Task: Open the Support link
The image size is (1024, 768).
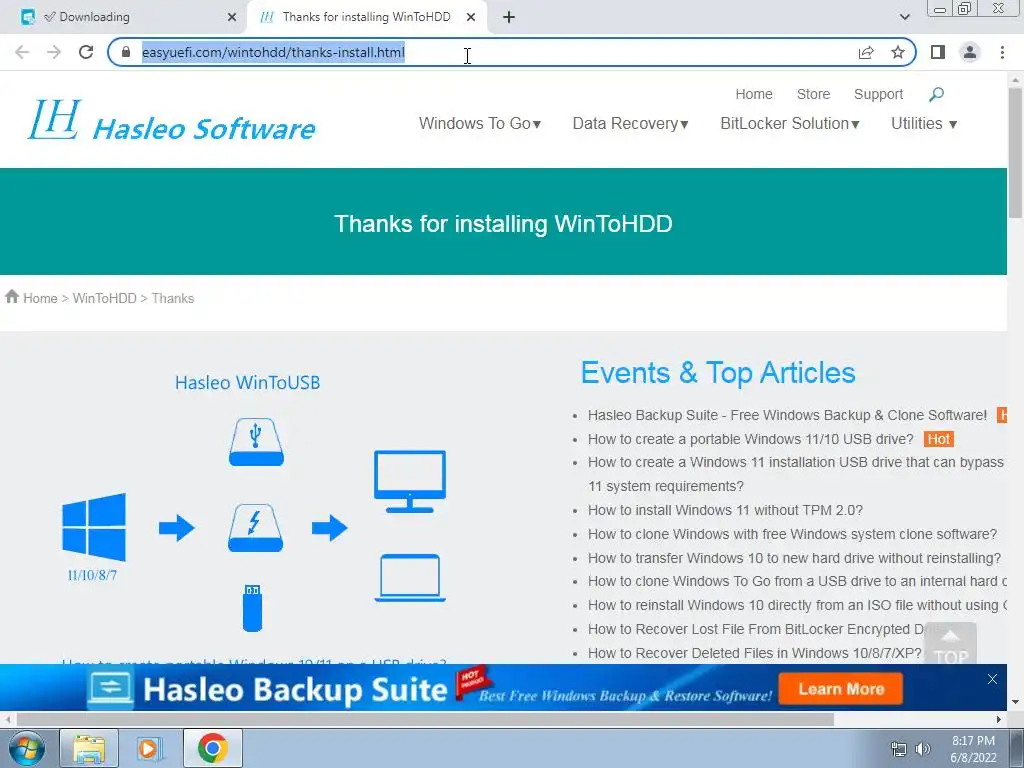Action: click(878, 94)
